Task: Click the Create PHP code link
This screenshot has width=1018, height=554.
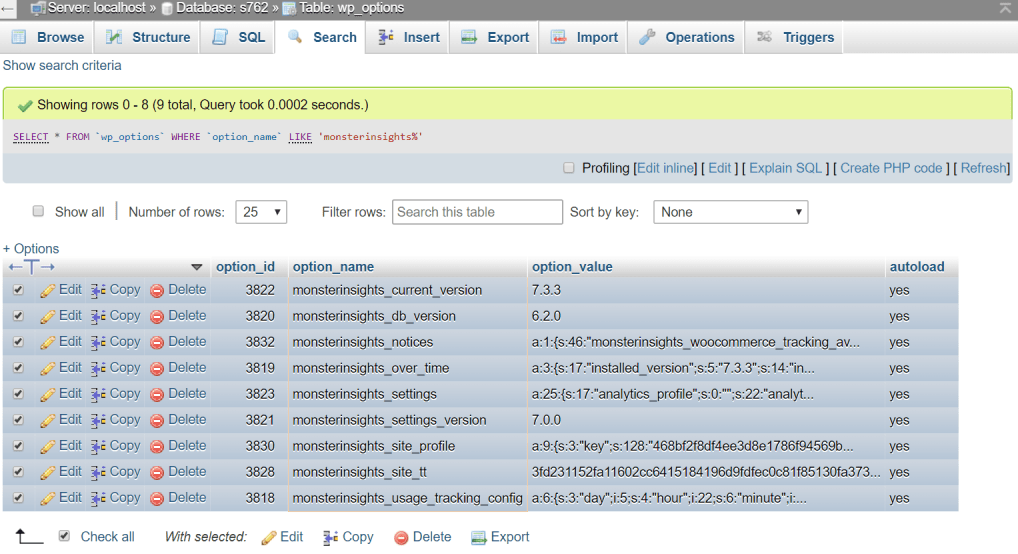Action: click(x=891, y=168)
